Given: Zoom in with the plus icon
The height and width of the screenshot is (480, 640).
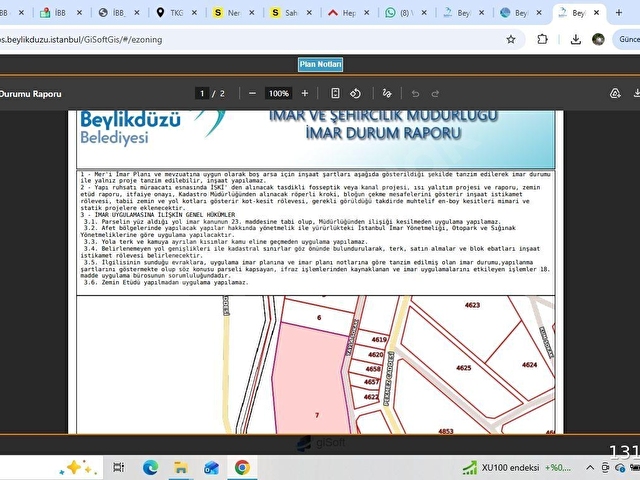Looking at the screenshot, I should click(304, 93).
